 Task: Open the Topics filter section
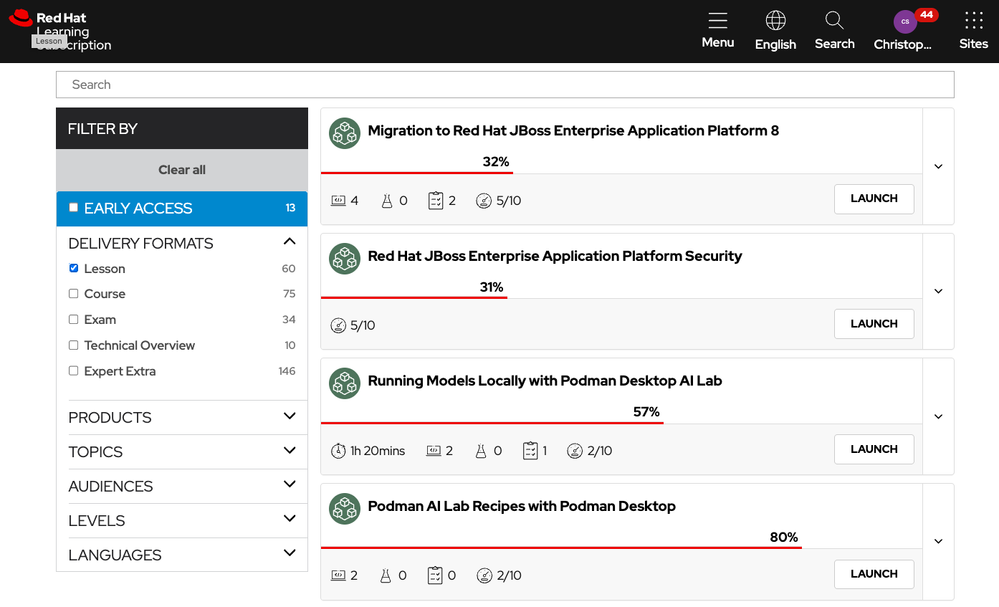(289, 451)
